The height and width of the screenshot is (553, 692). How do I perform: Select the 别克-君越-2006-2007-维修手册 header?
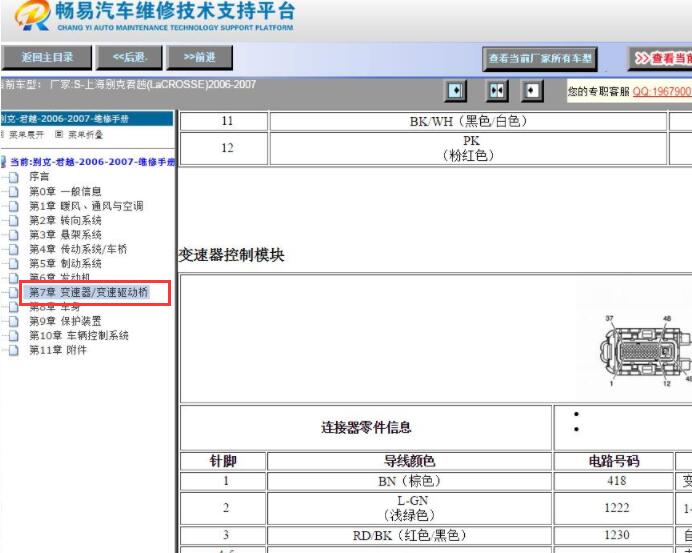tap(87, 119)
